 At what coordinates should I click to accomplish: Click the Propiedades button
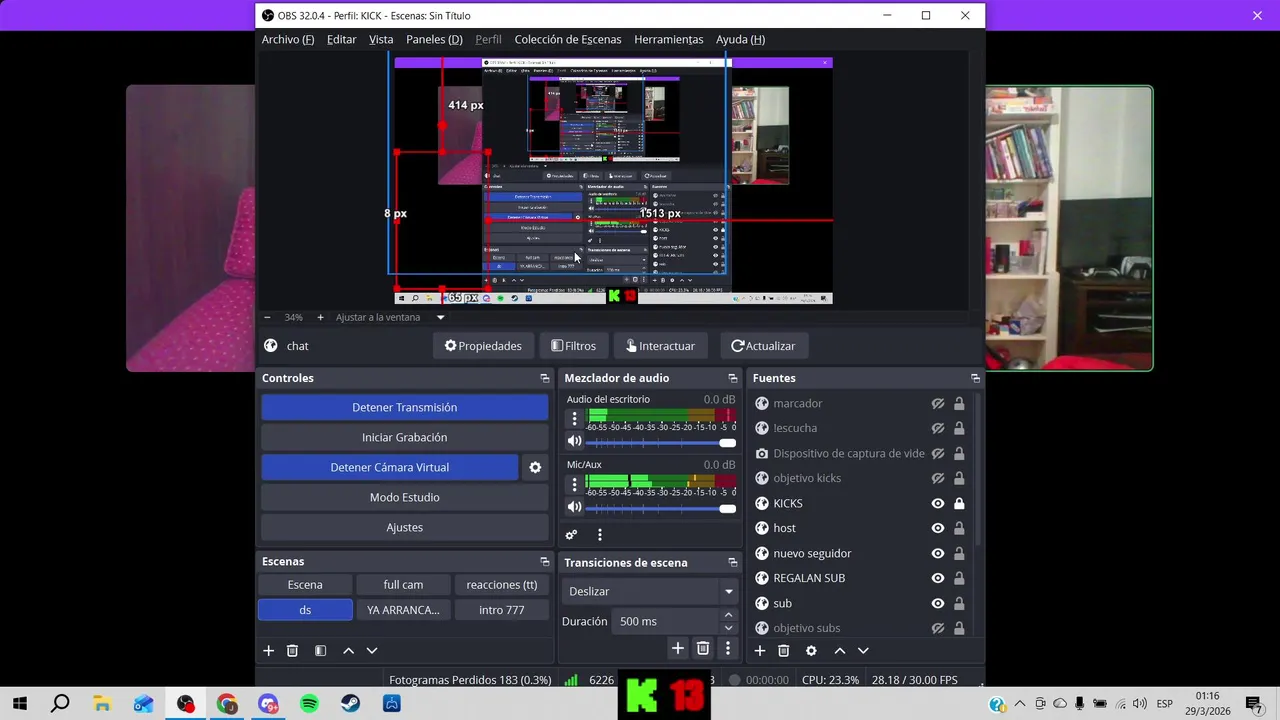tap(483, 346)
